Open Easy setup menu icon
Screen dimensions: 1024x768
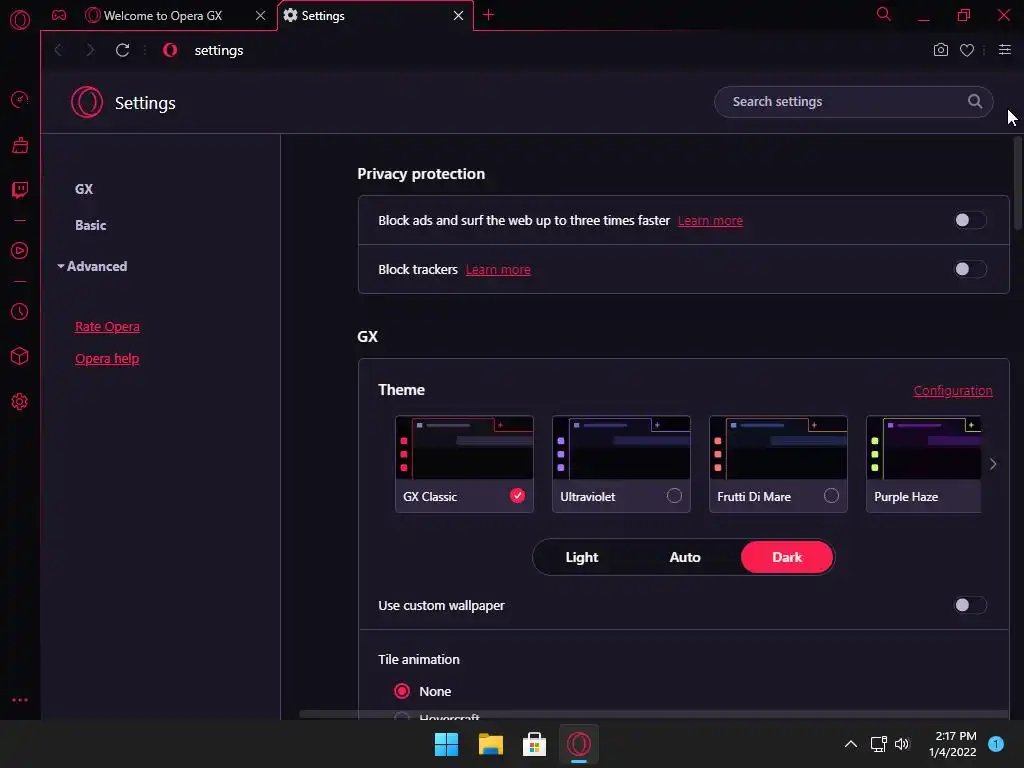1005,50
